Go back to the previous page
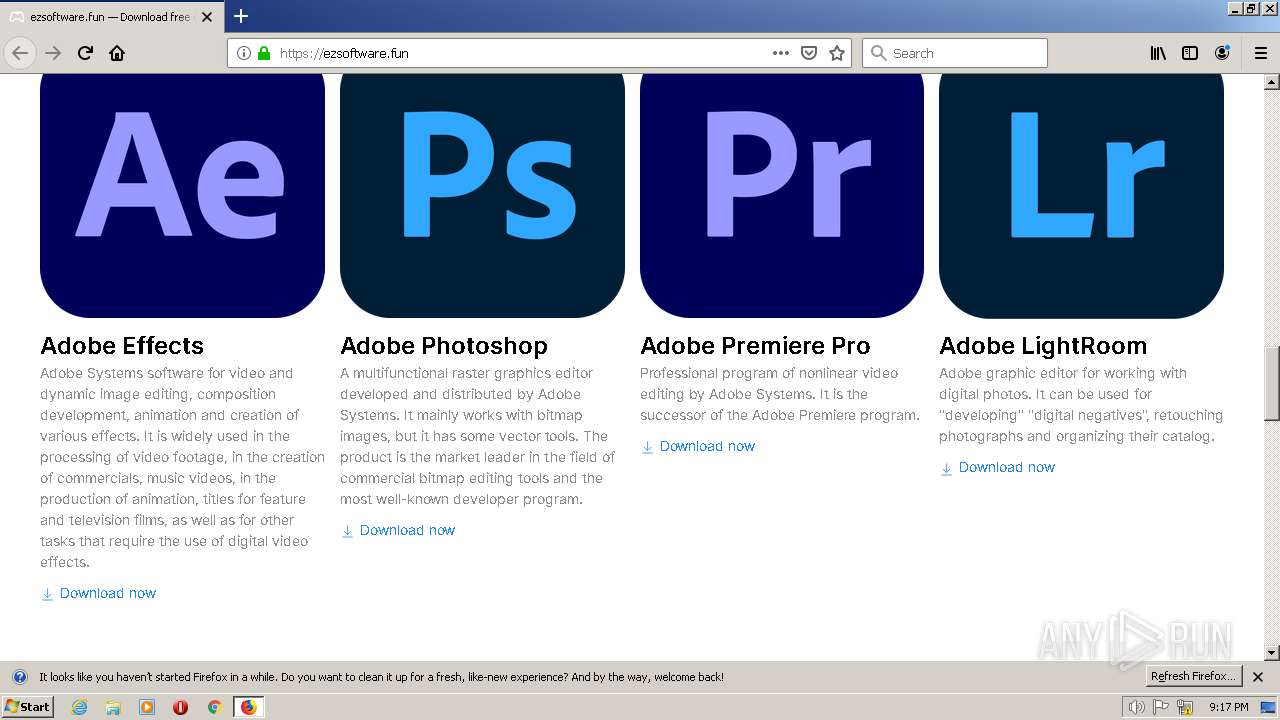This screenshot has height=720, width=1280. pos(20,53)
